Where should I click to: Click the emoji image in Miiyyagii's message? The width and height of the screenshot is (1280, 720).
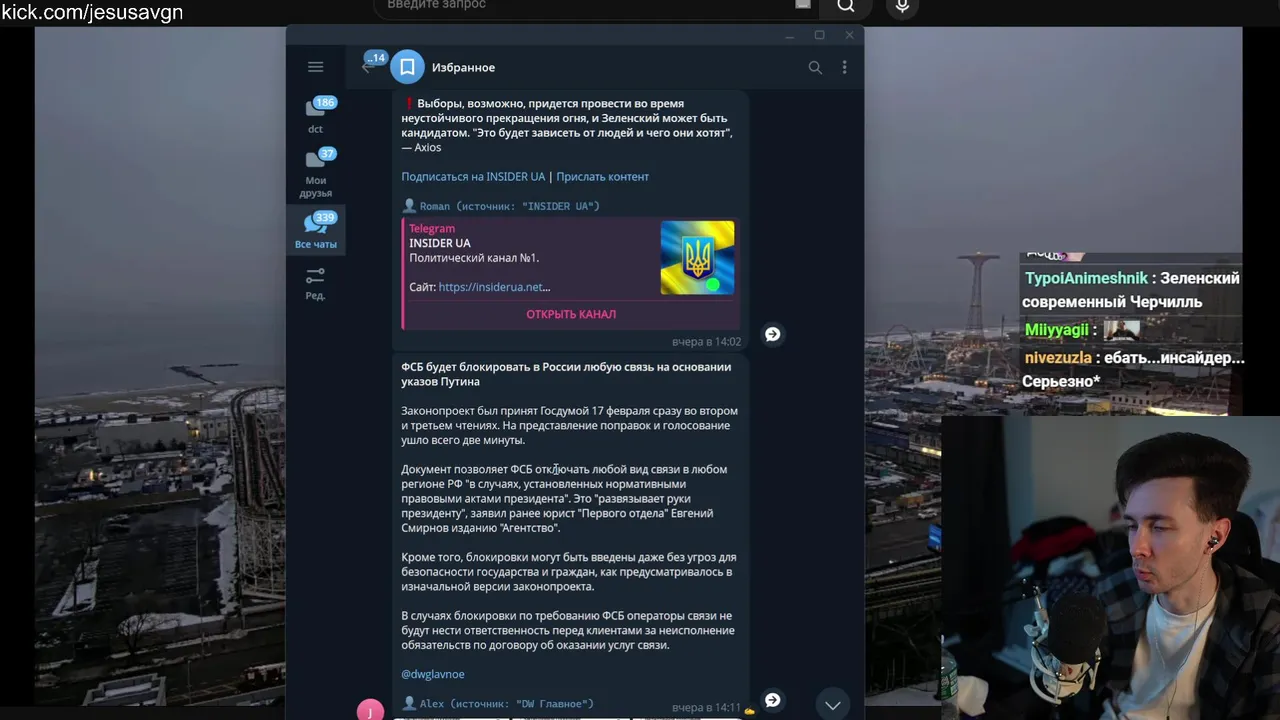(x=1122, y=330)
